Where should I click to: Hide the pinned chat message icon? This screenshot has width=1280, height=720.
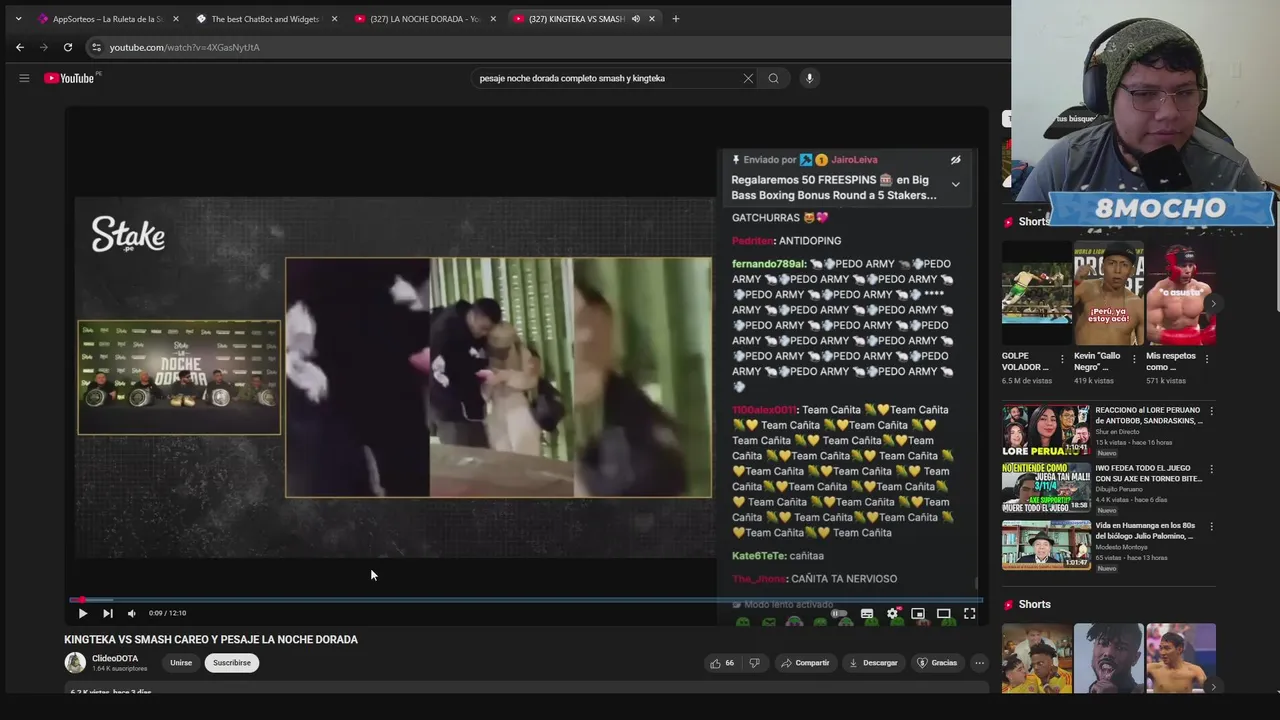click(955, 160)
